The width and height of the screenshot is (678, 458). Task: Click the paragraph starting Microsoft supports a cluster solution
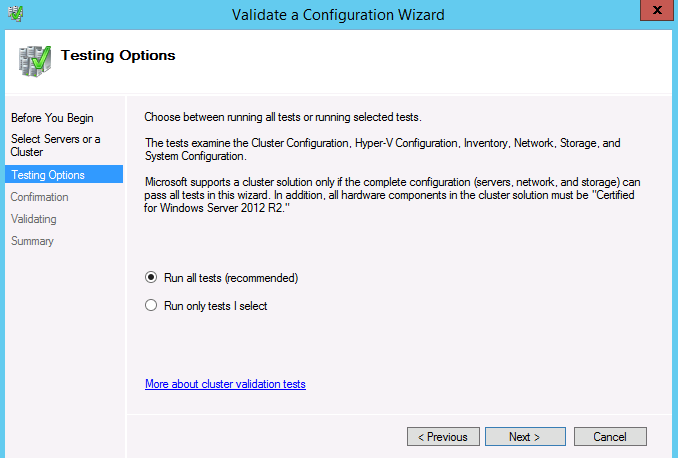(x=392, y=195)
